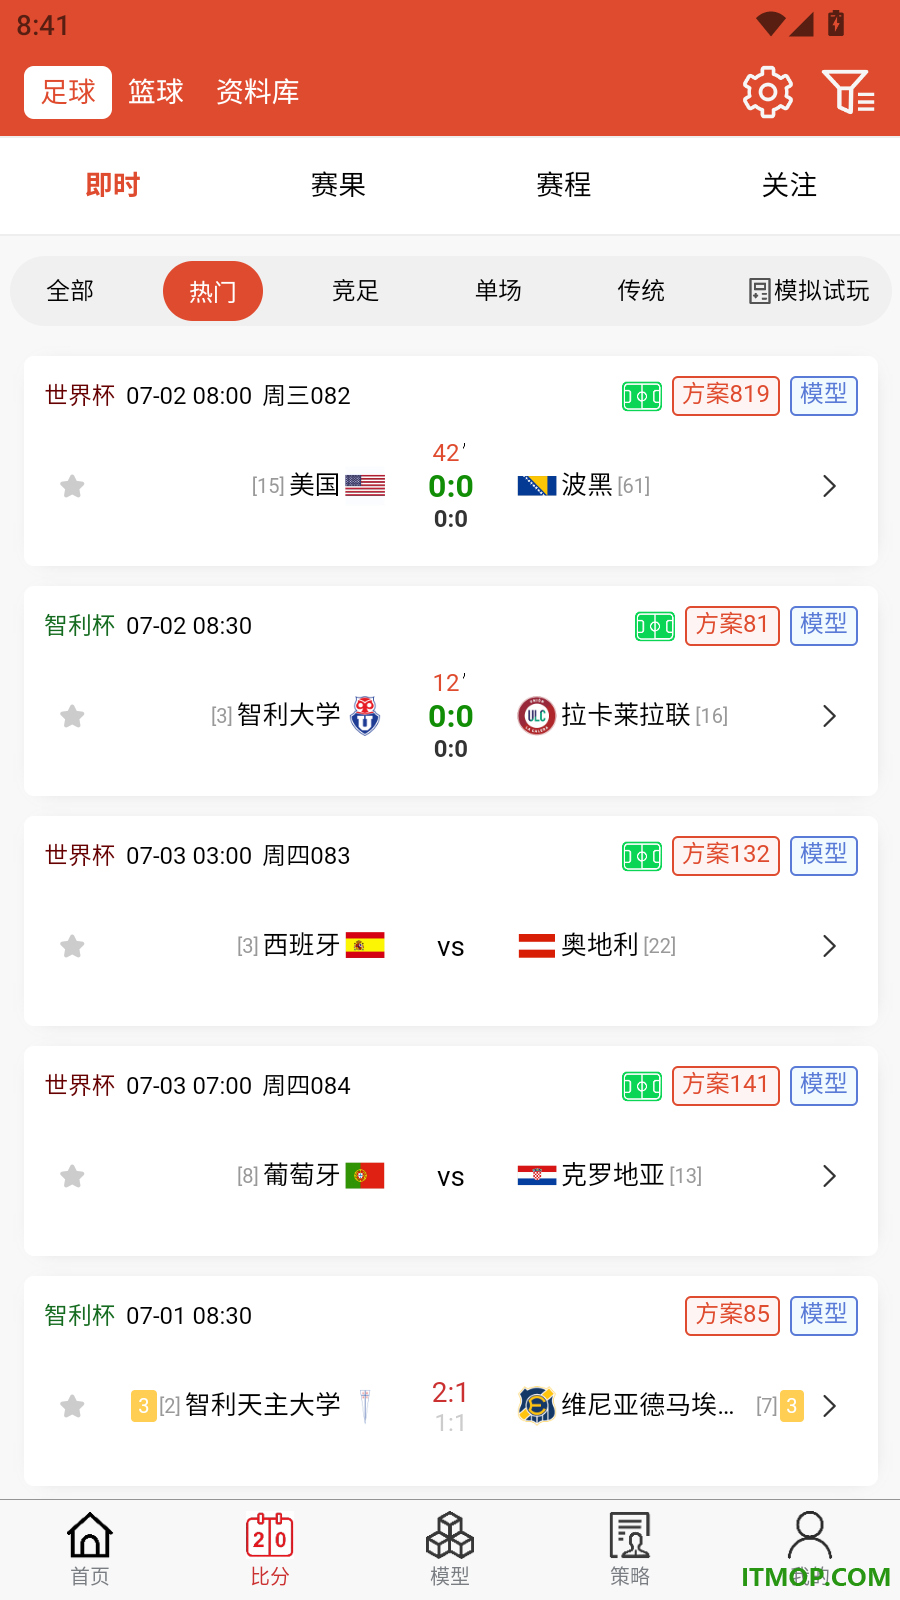Switch to the 赛果 tab

coord(338,185)
